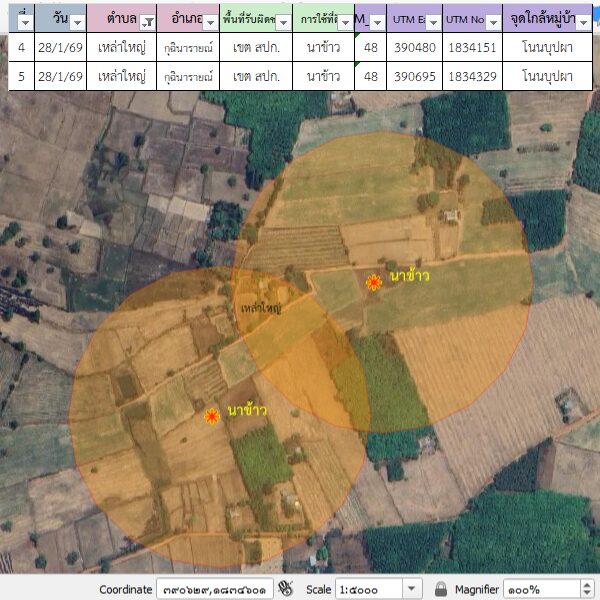Click the lower-left hotspot marker on the map
The width and height of the screenshot is (600, 600).
pyautogui.click(x=212, y=416)
